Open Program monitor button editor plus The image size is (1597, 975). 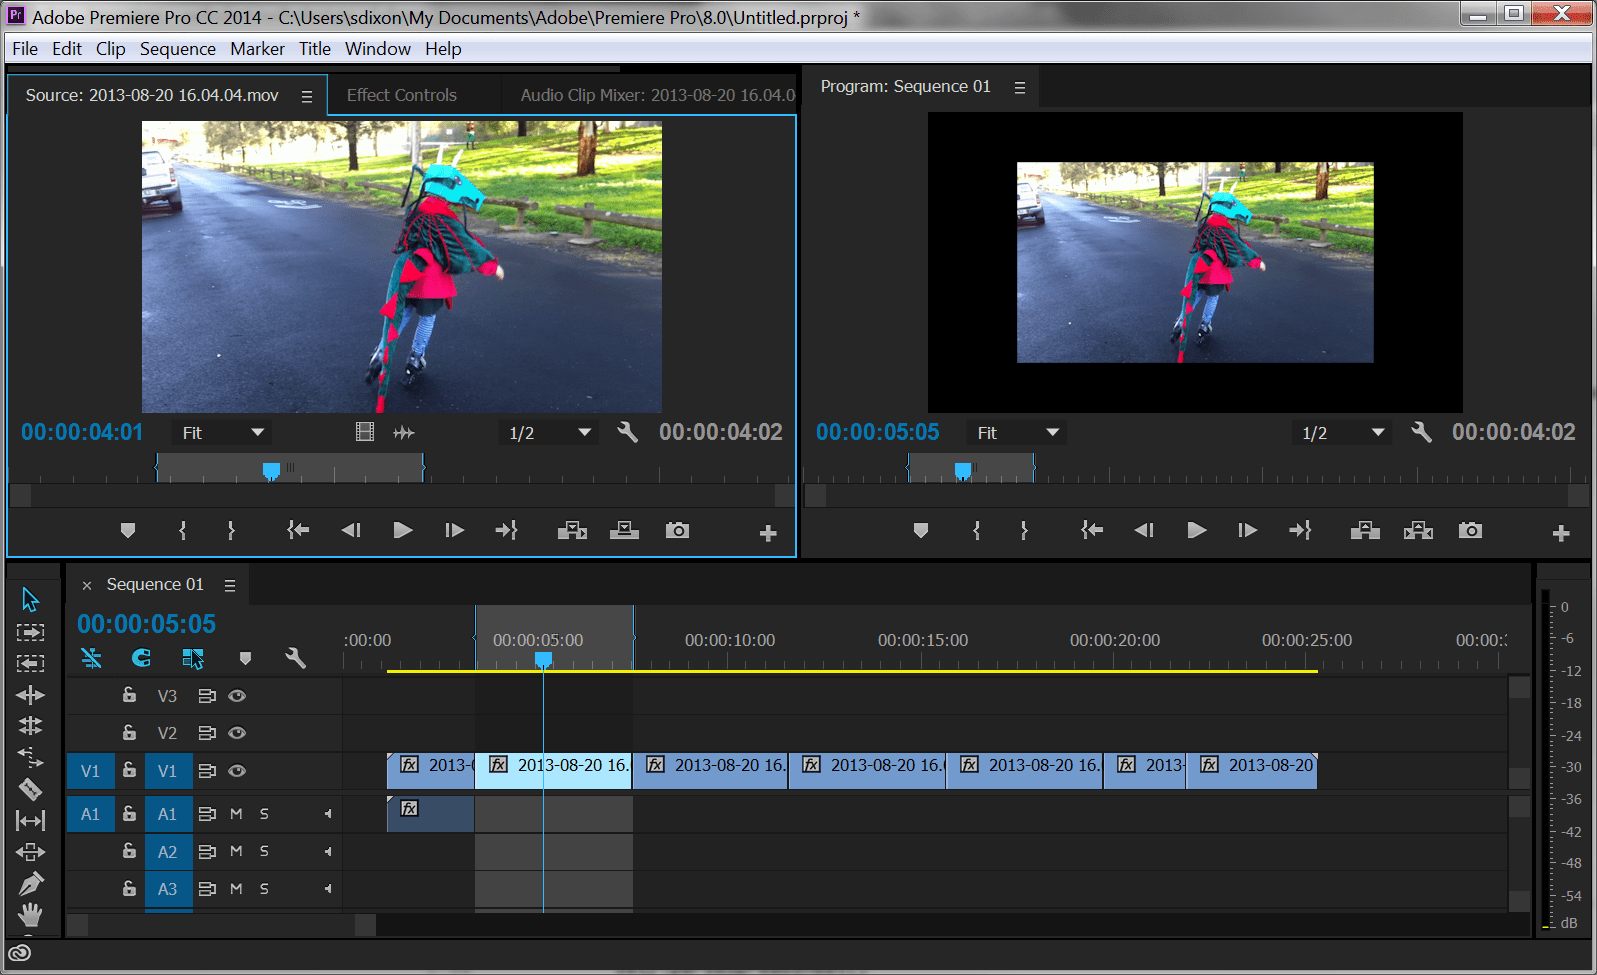pos(1561,533)
